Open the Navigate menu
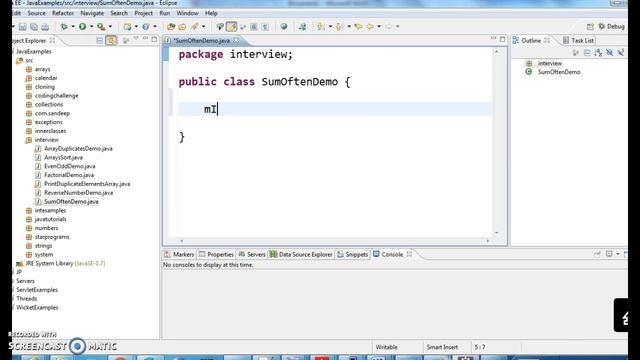The width and height of the screenshot is (640, 360). click(92, 13)
